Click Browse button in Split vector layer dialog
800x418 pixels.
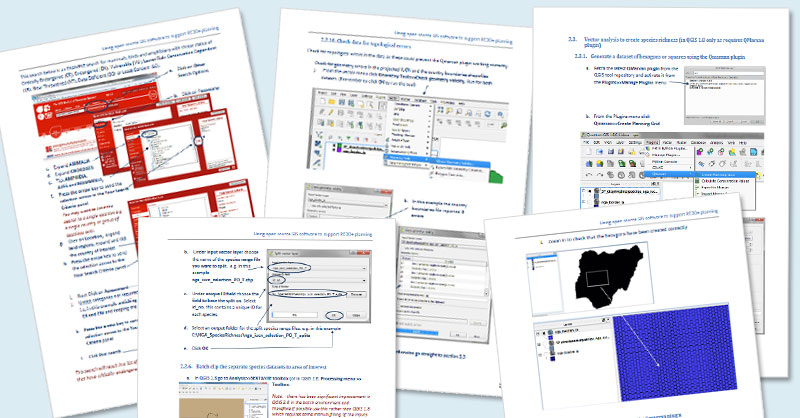click(356, 294)
